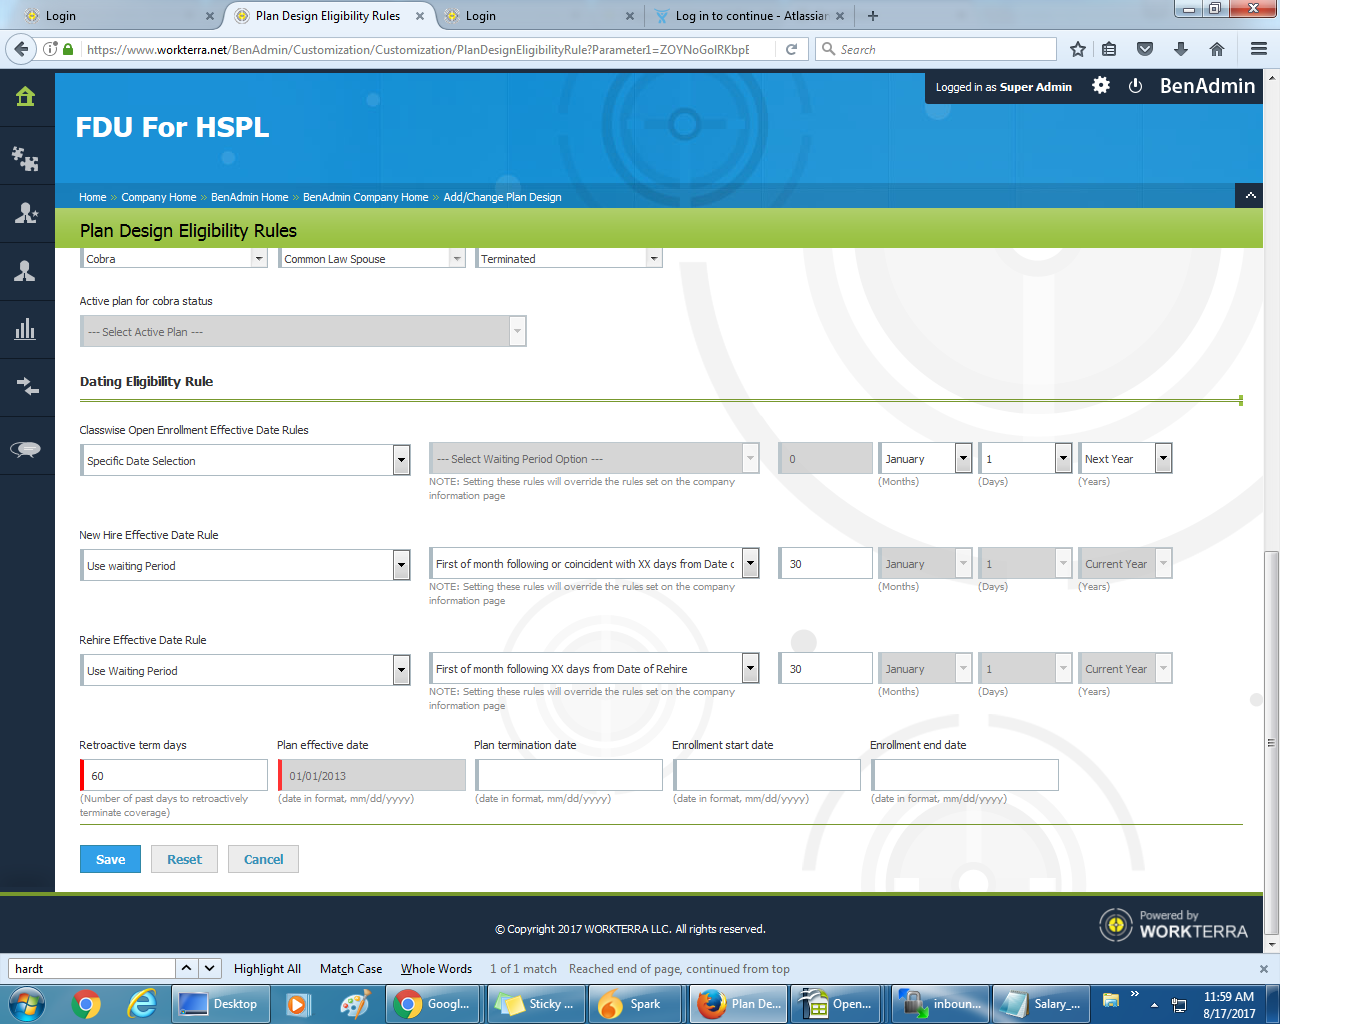
Task: Open Internet Explorer from the taskbar
Action: click(x=142, y=1004)
